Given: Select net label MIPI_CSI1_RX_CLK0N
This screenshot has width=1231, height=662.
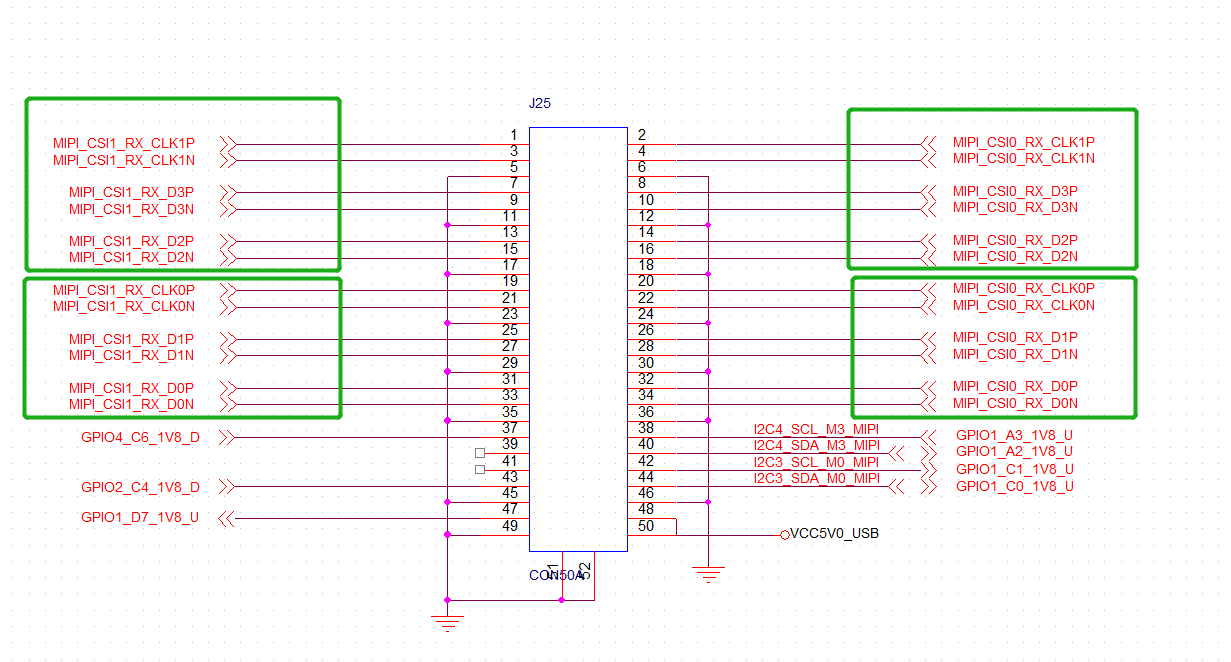Looking at the screenshot, I should (124, 306).
